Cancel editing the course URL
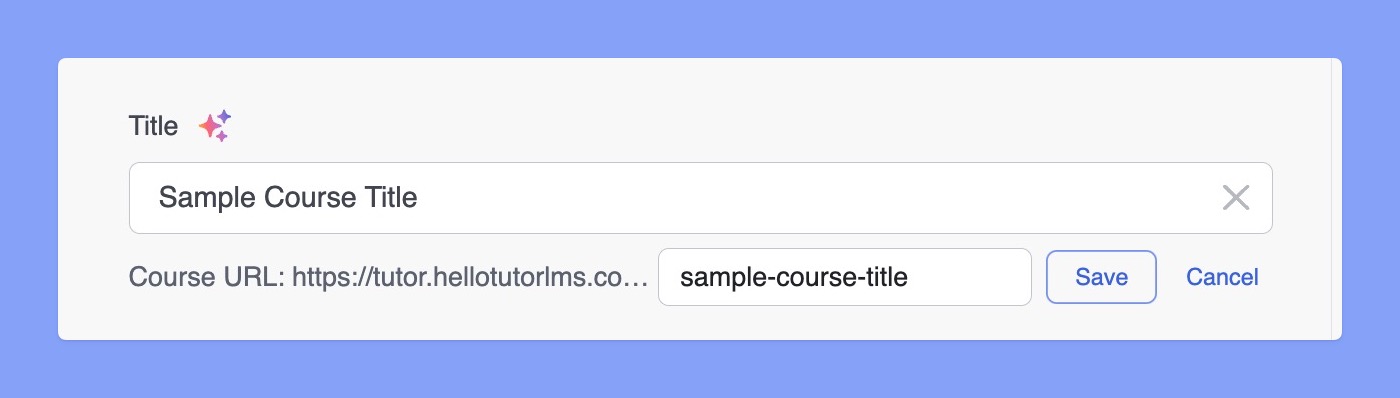 [1222, 277]
